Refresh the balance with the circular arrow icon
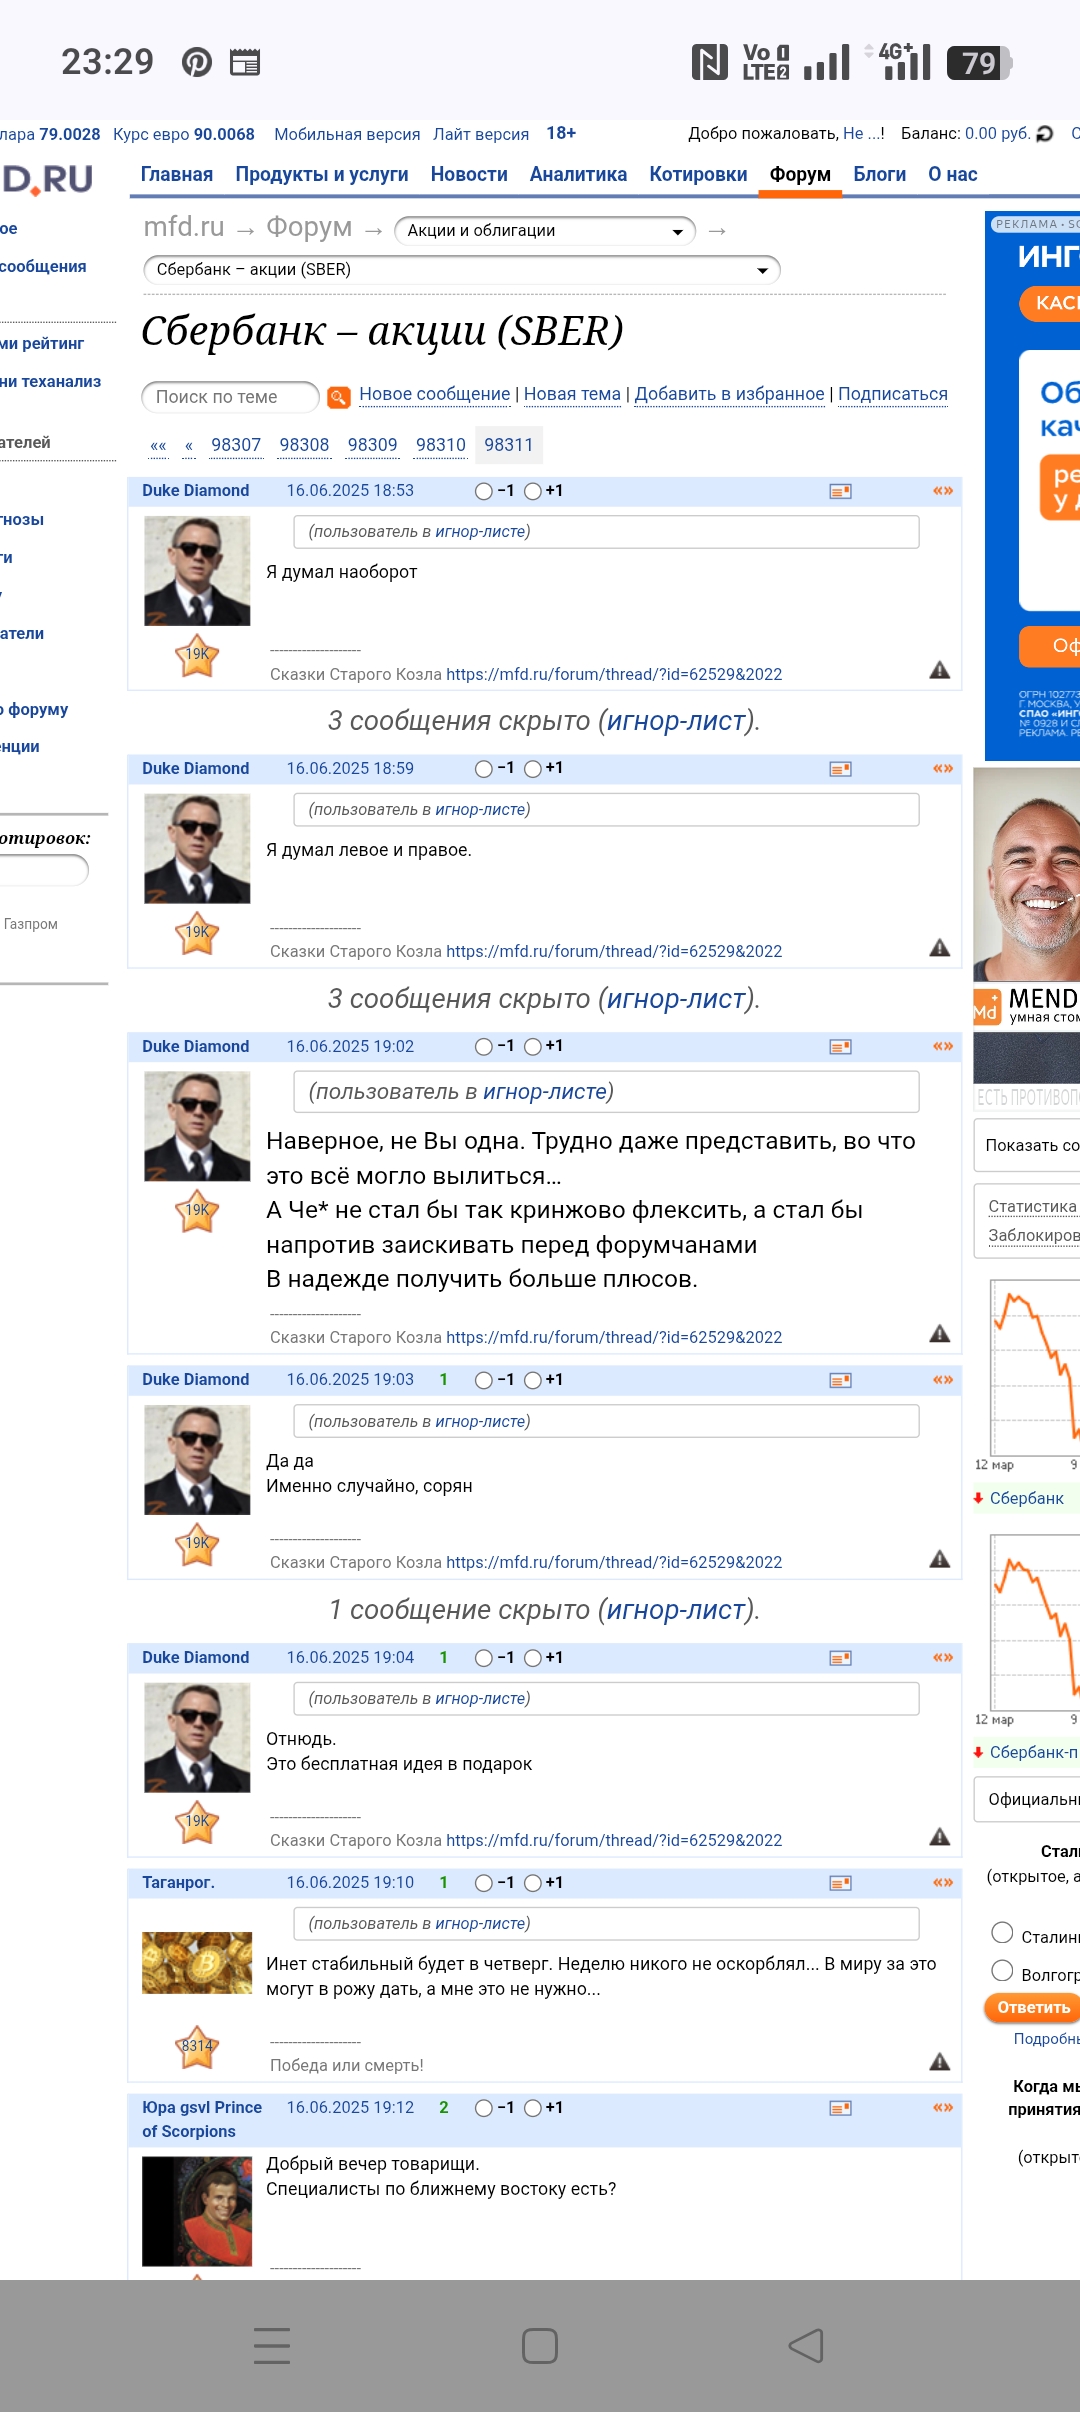 [1045, 134]
